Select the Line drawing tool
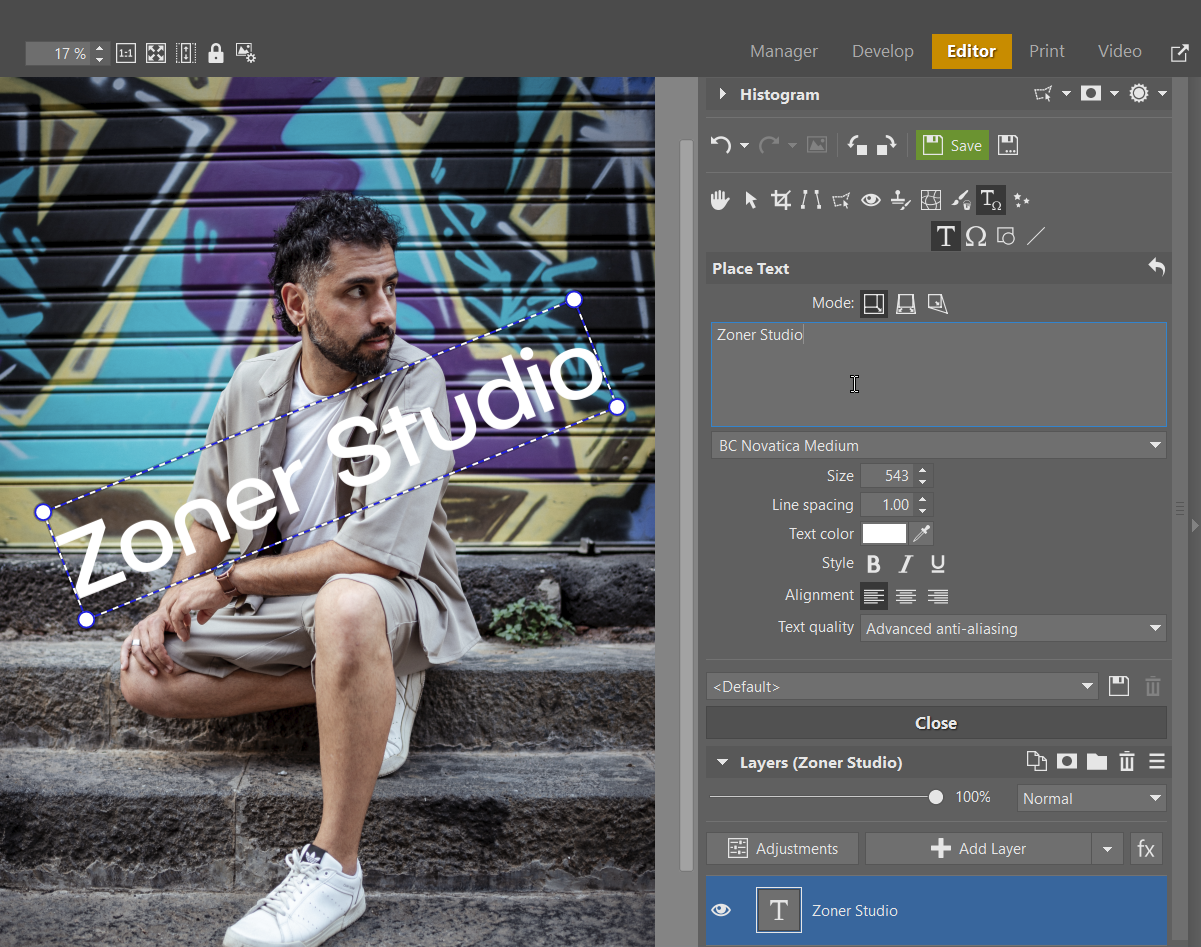The width and height of the screenshot is (1201, 947). pos(1037,237)
